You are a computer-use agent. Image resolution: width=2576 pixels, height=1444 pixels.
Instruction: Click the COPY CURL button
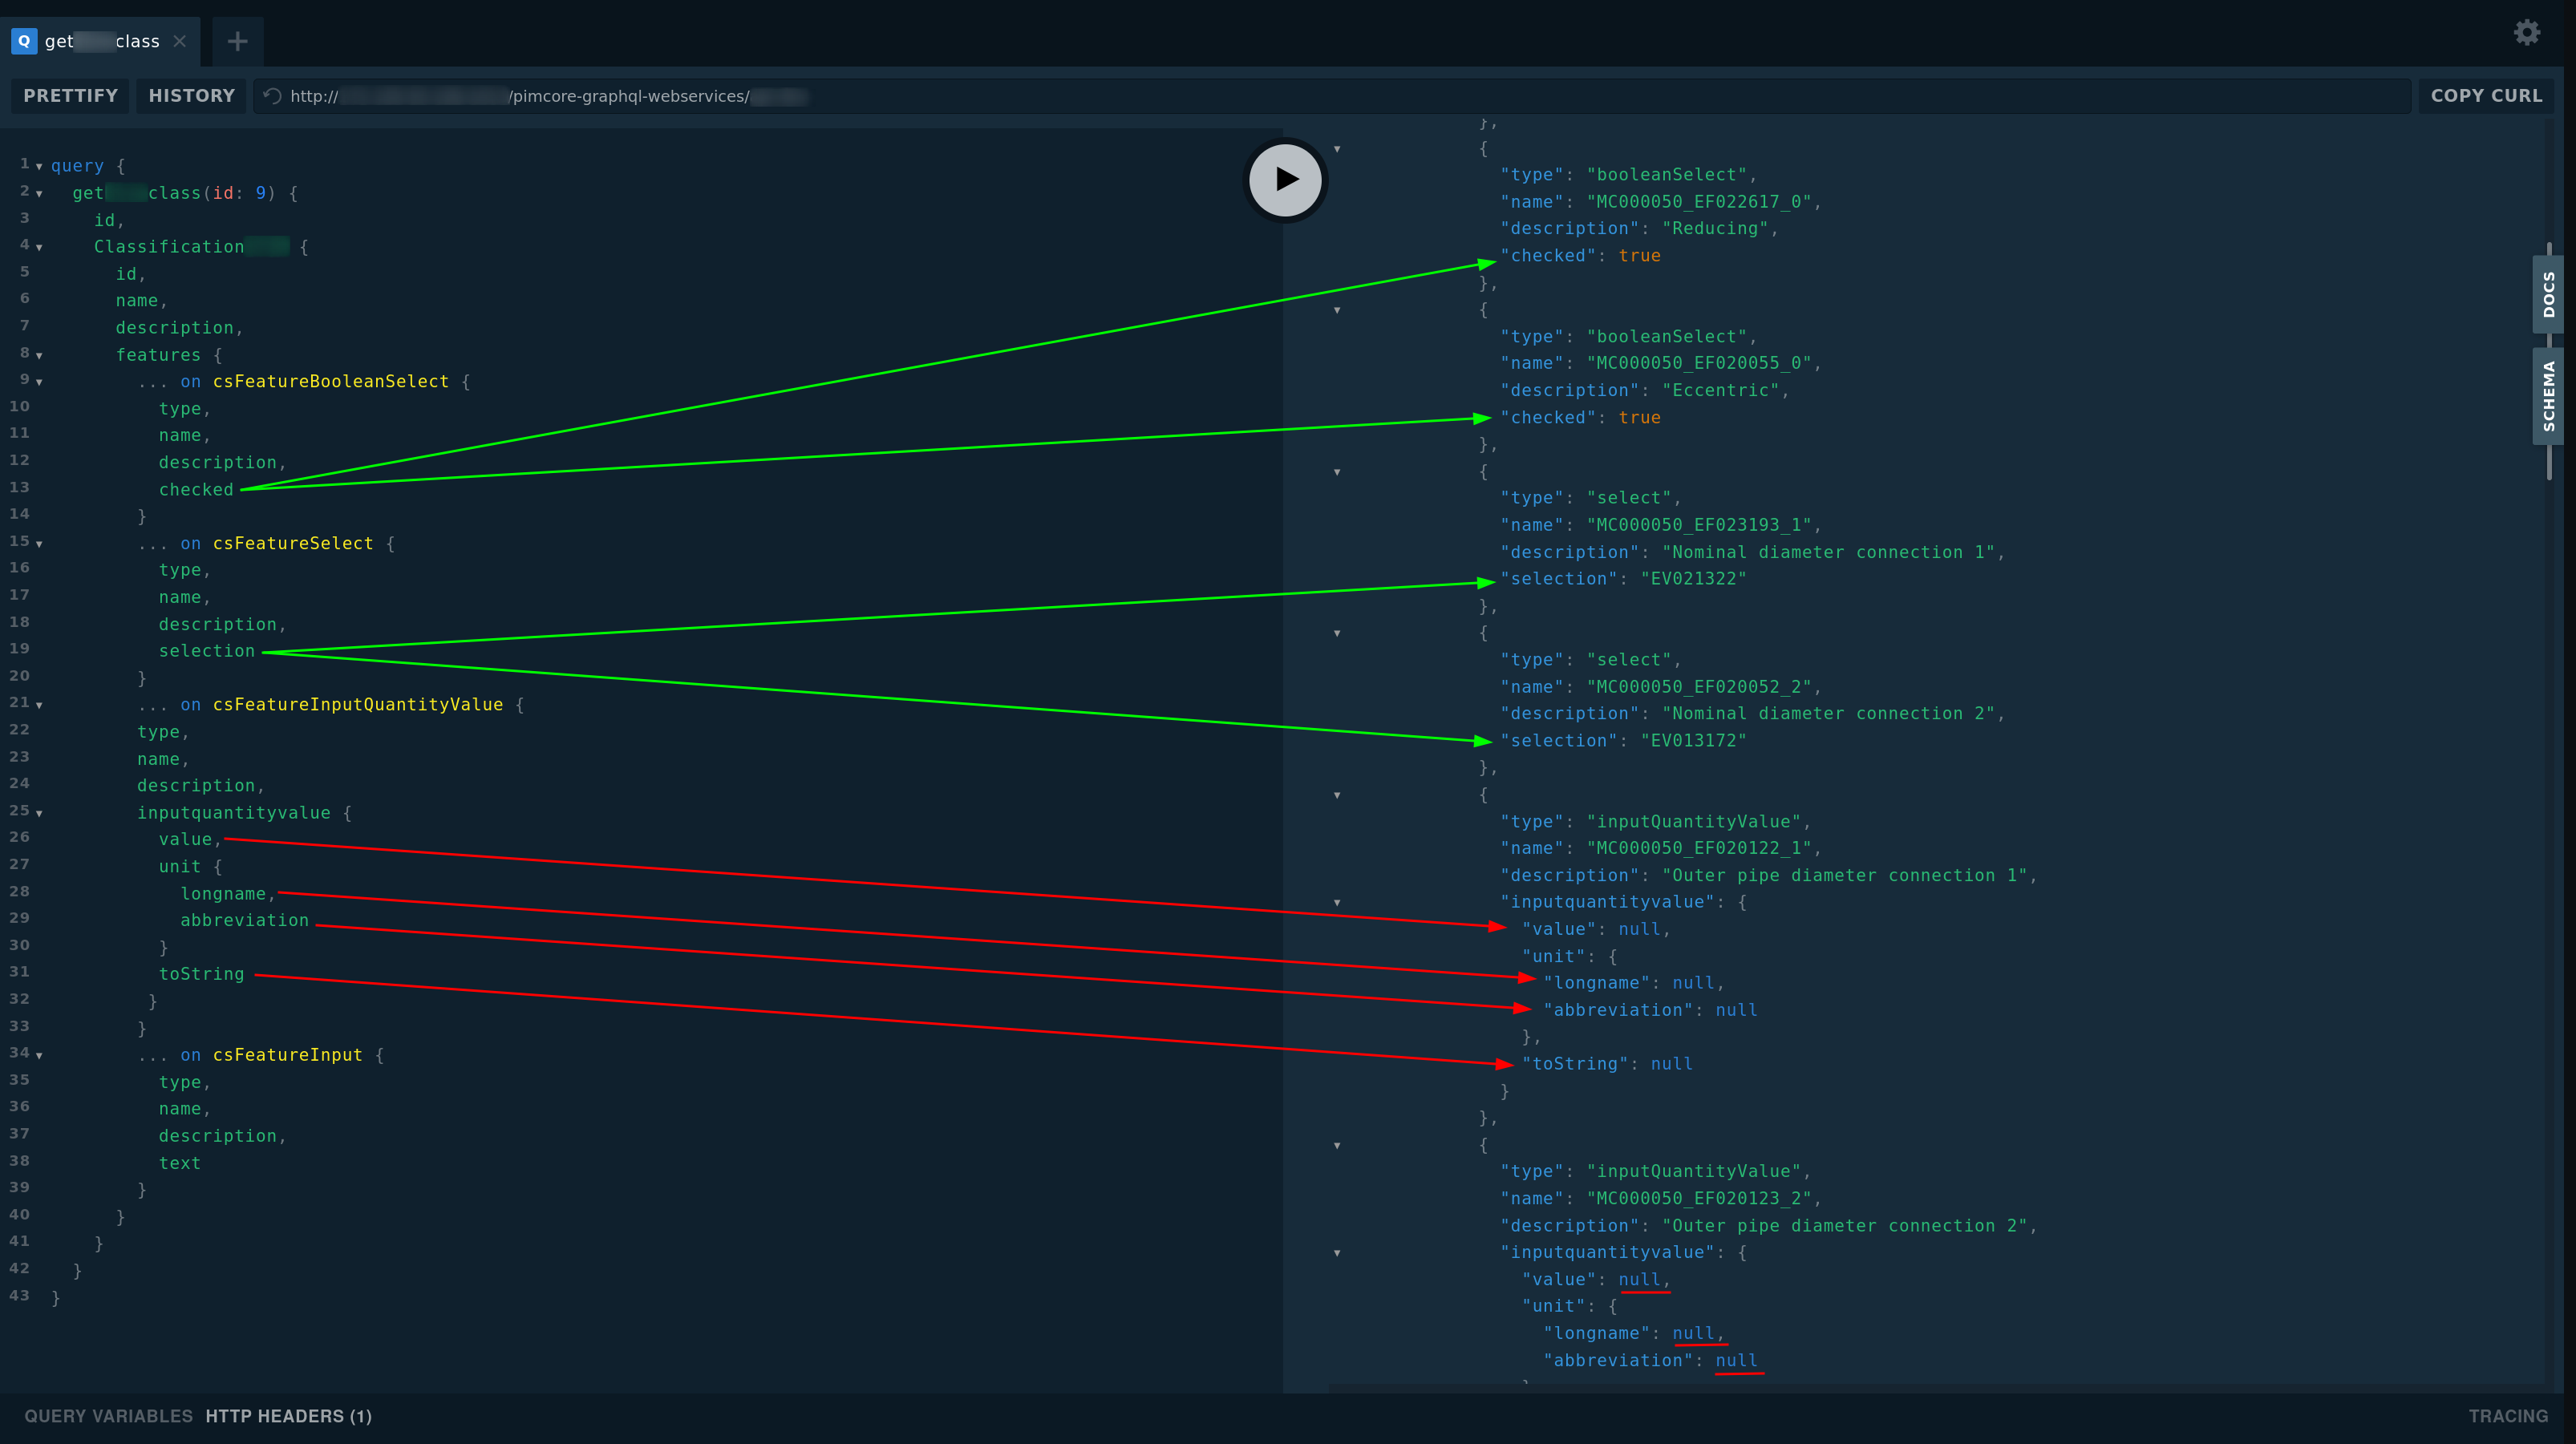pyautogui.click(x=2487, y=95)
